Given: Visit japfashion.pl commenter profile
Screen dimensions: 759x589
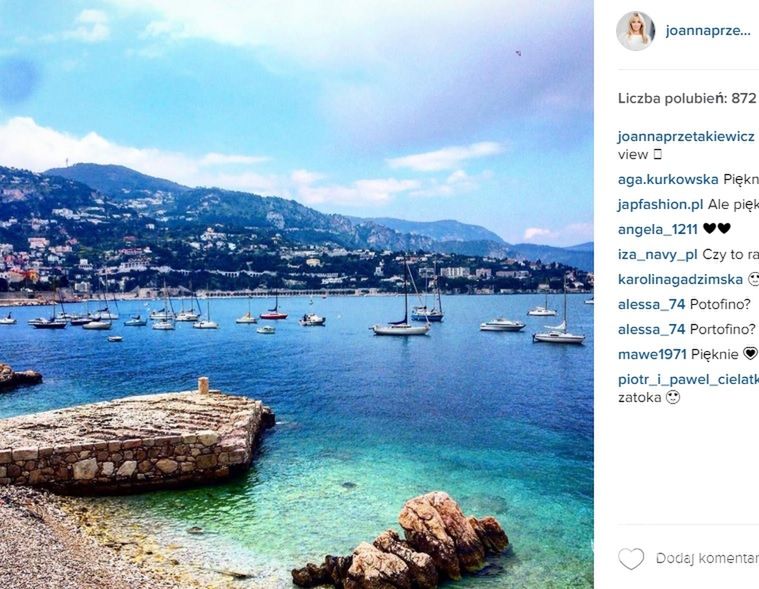Looking at the screenshot, I should point(660,205).
